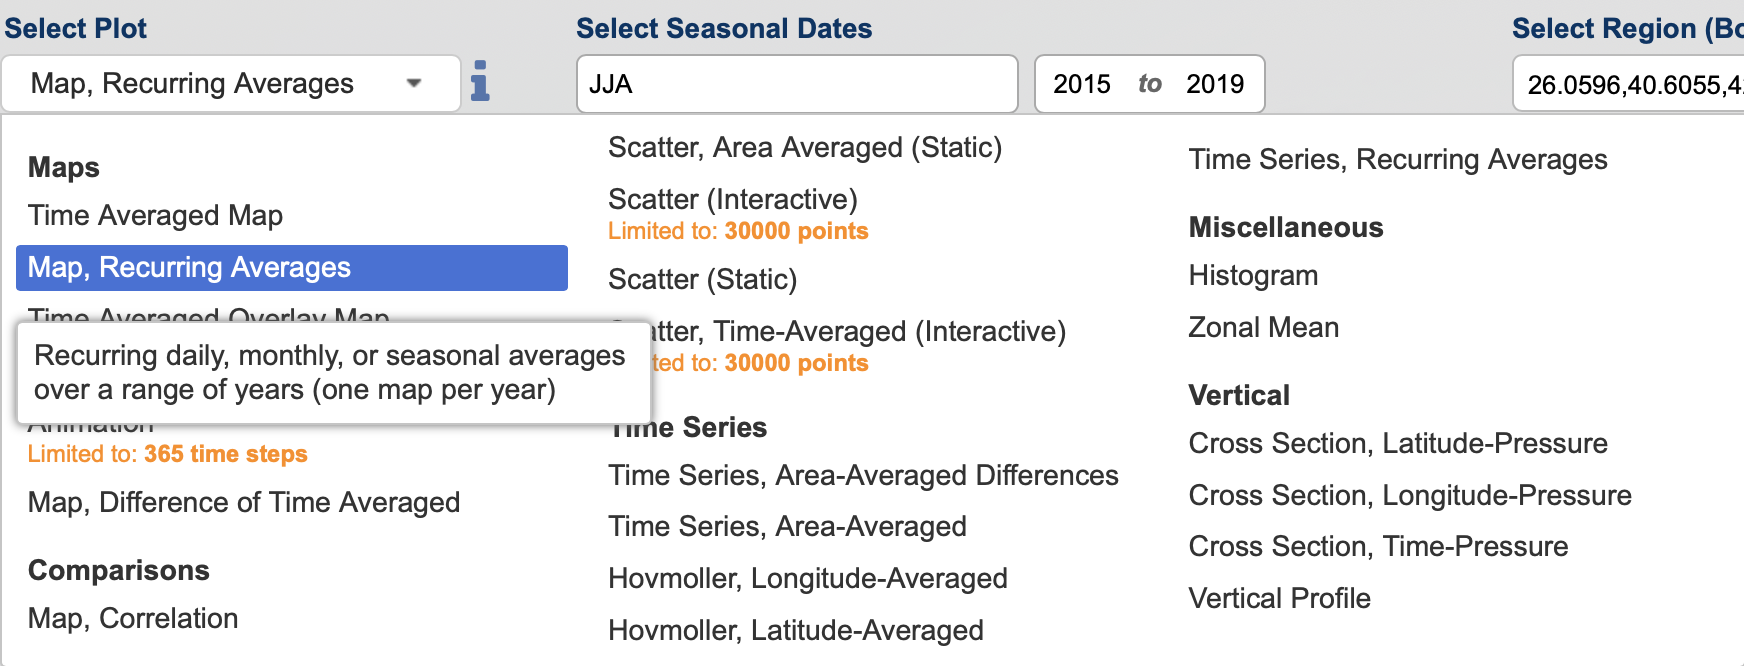This screenshot has width=1744, height=666.
Task: Choose the highlighted Map, Recurring Averages entry
Action: (x=292, y=267)
